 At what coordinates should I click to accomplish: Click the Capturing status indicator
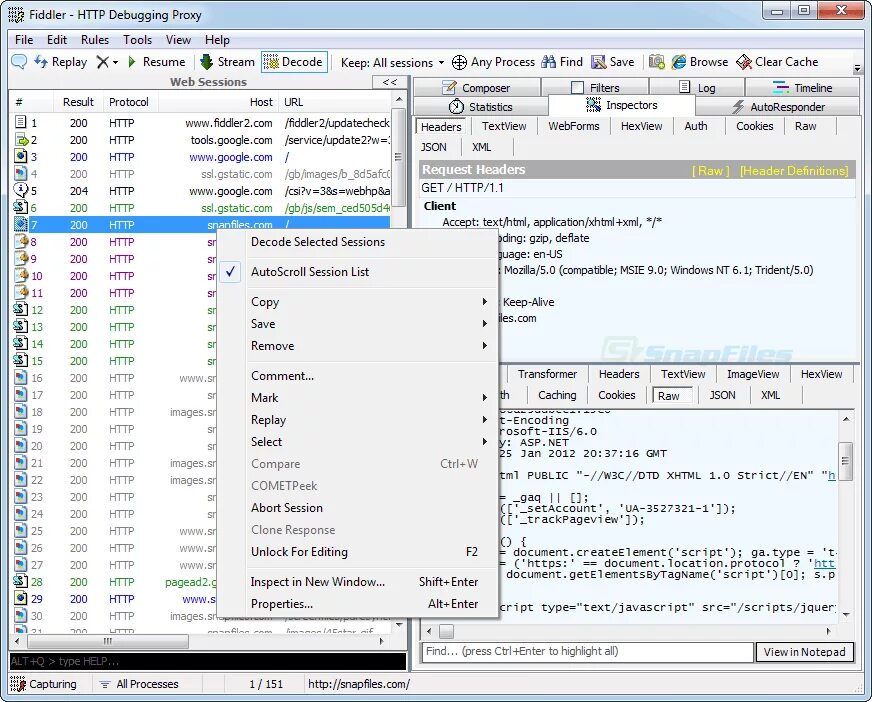[44, 684]
